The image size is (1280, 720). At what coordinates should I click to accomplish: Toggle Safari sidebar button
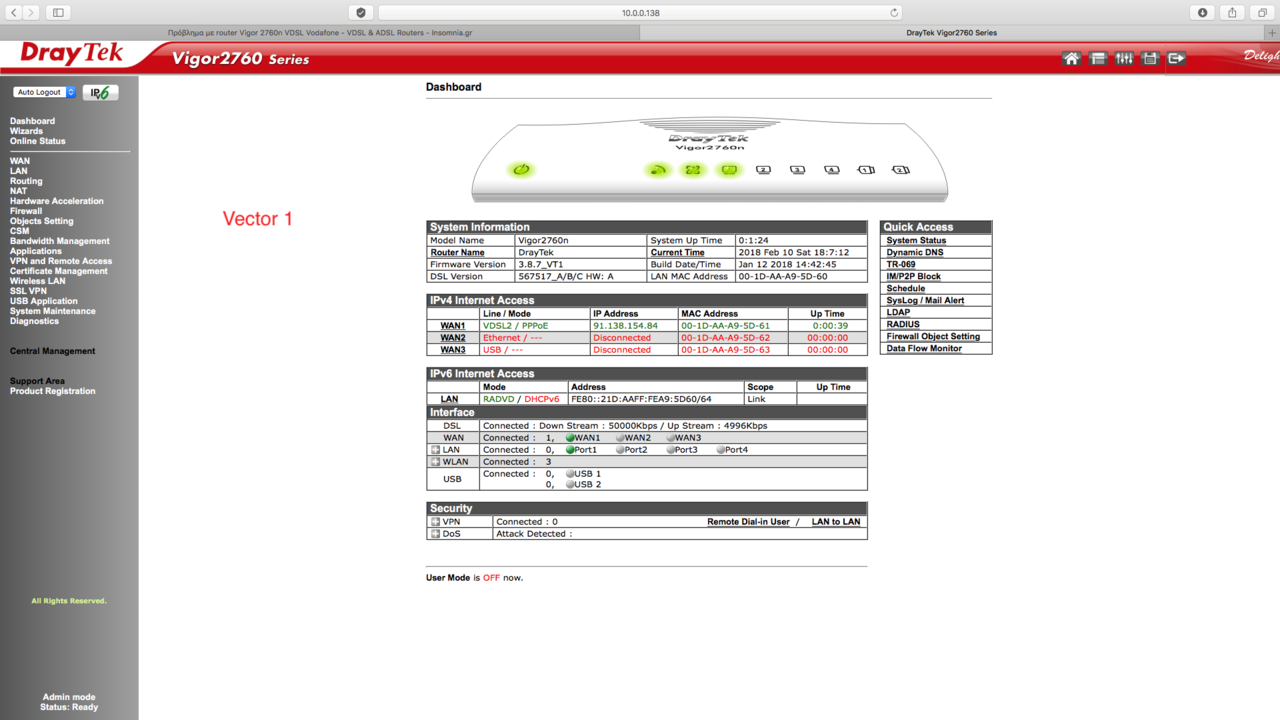pyautogui.click(x=58, y=12)
